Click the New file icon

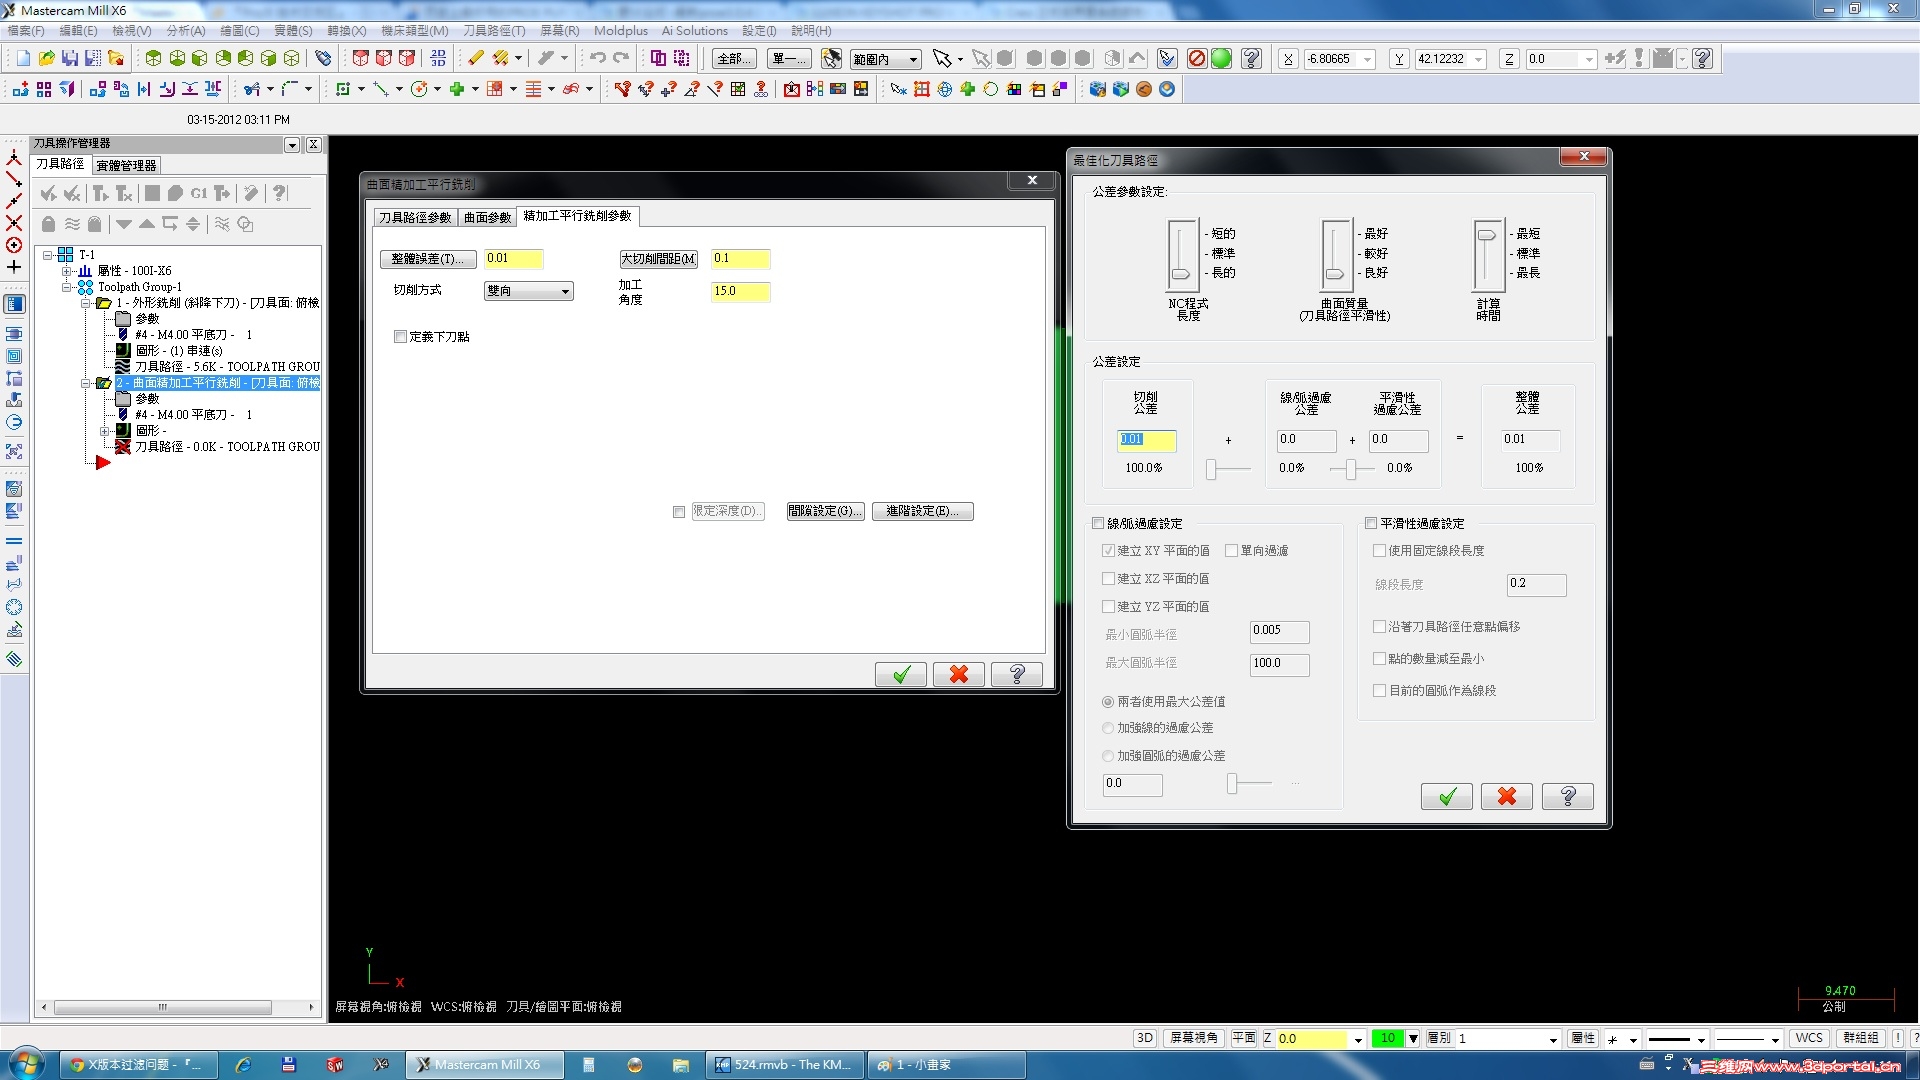[x=23, y=59]
